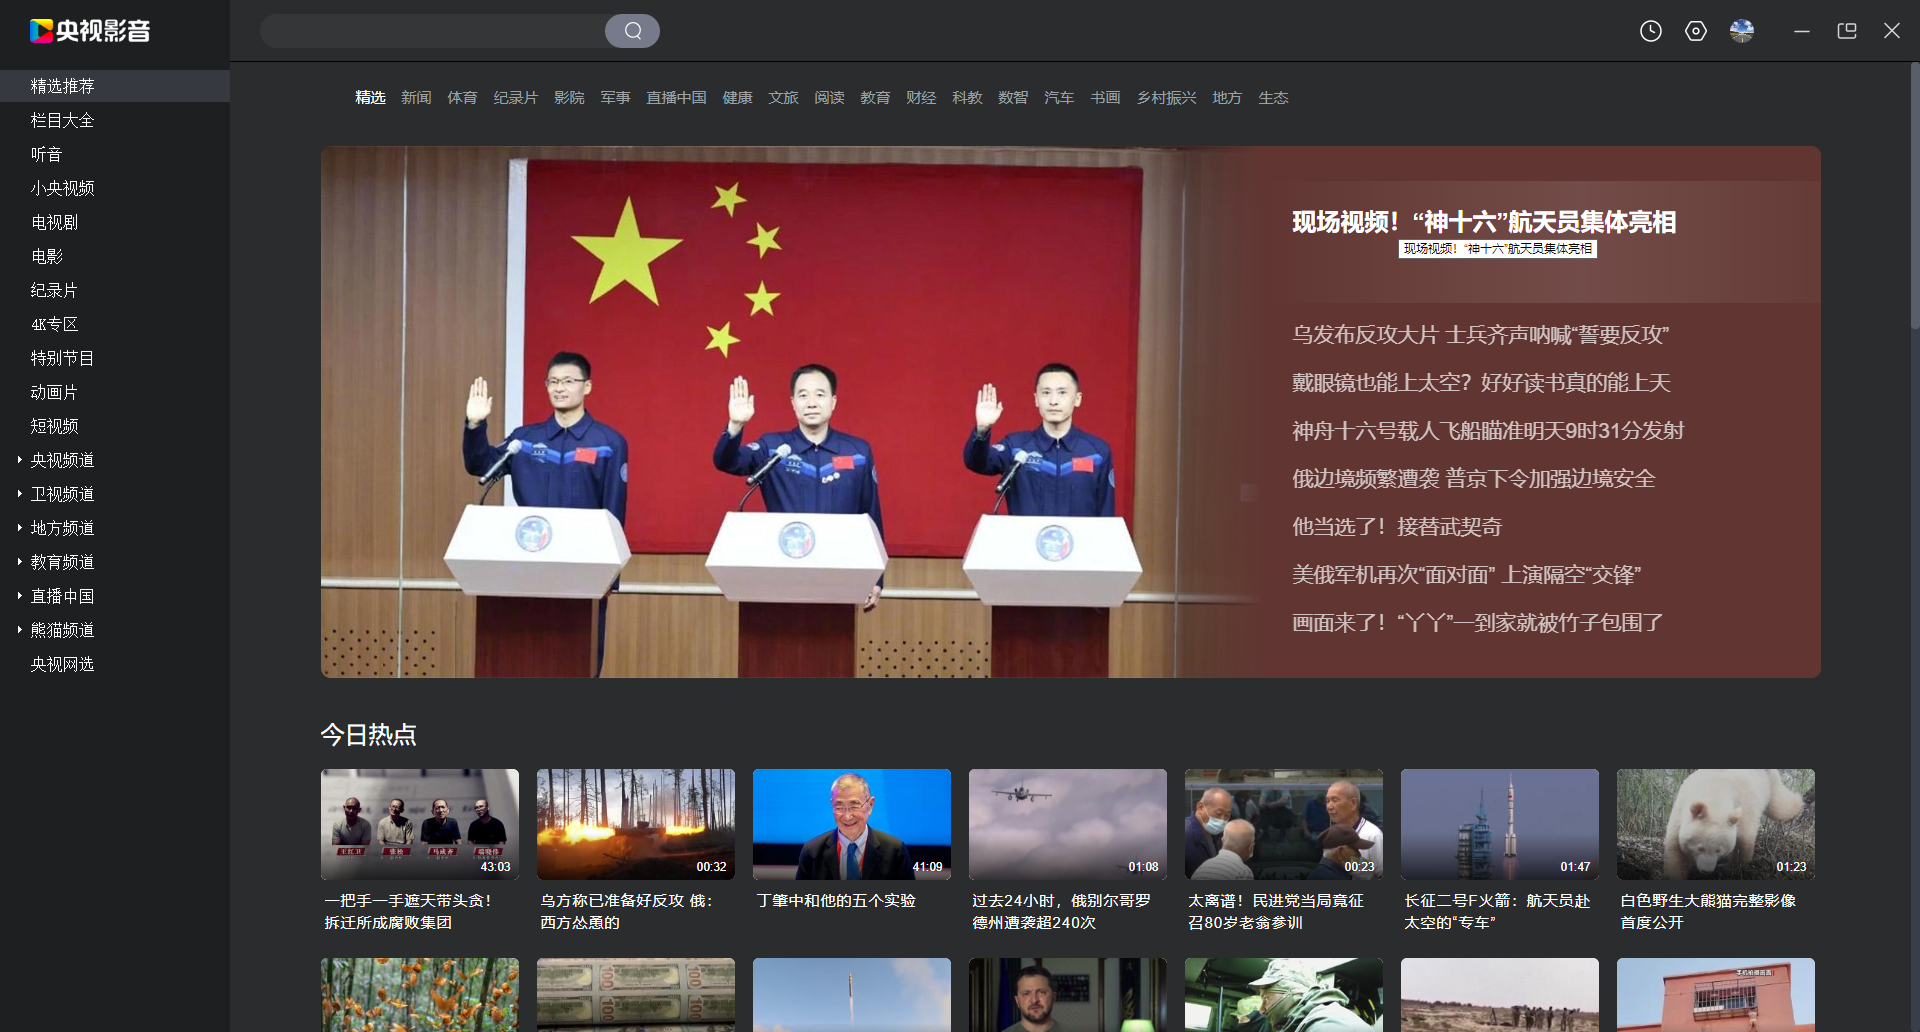The image size is (1920, 1032).
Task: Expand the 卫视频道 list
Action: (x=20, y=494)
